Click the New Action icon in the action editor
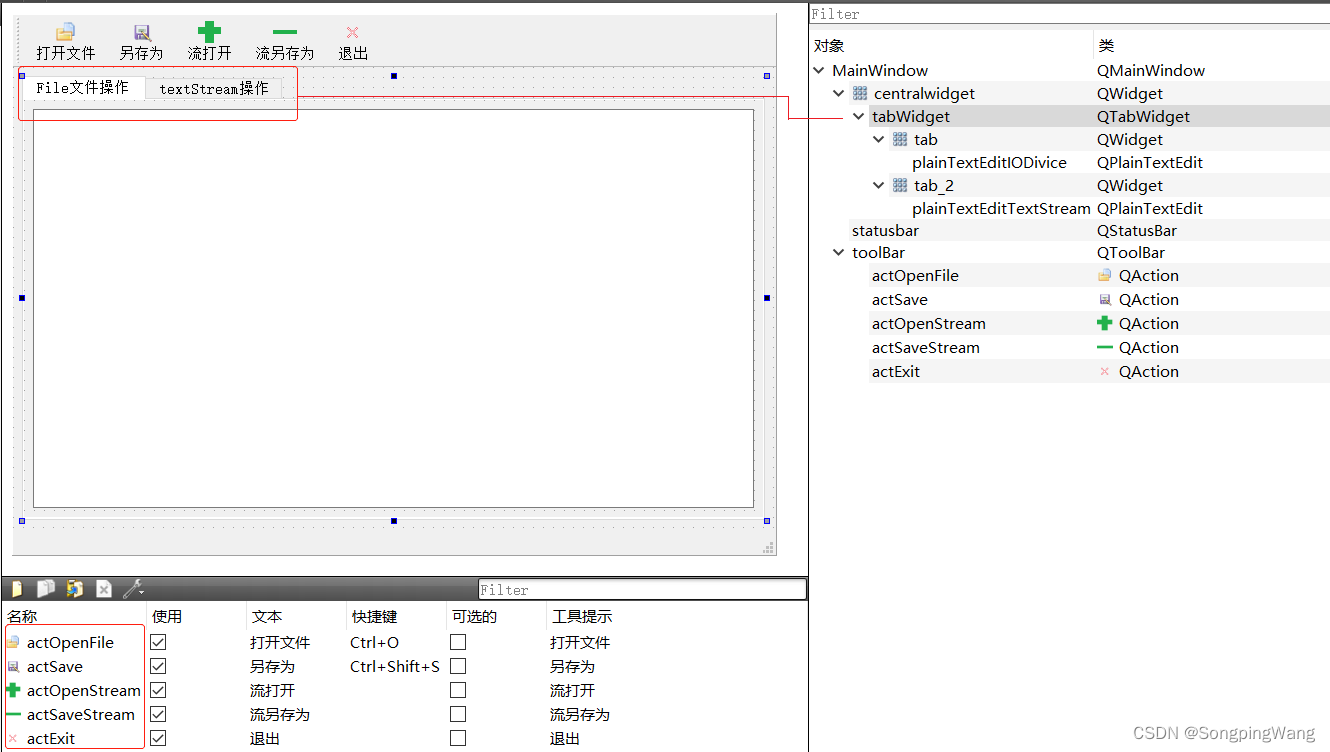The image size is (1330, 752). click(16, 588)
